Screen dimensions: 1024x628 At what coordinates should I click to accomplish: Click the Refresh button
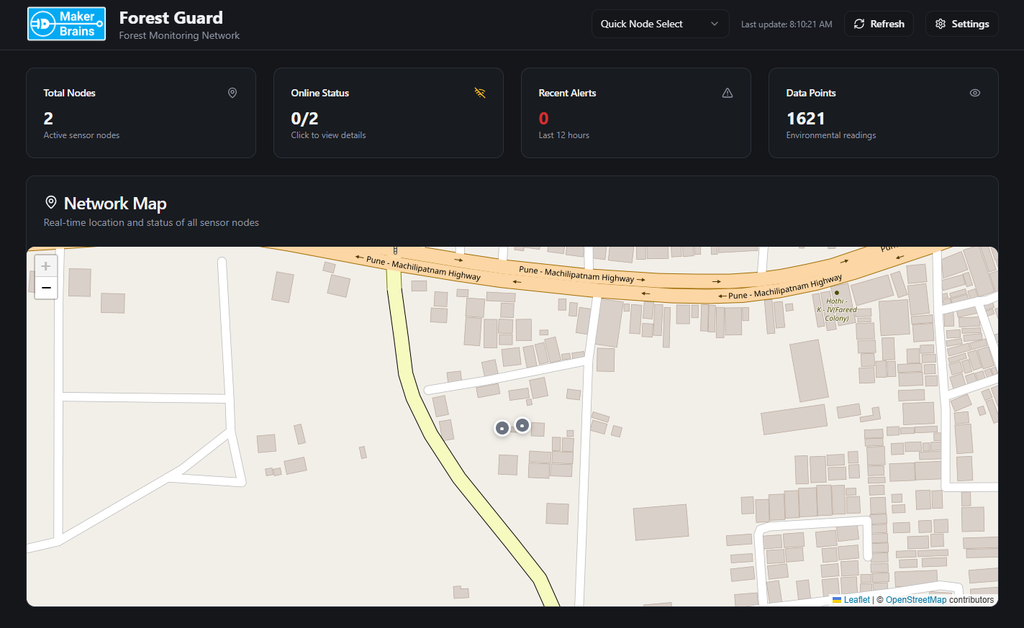coord(878,24)
